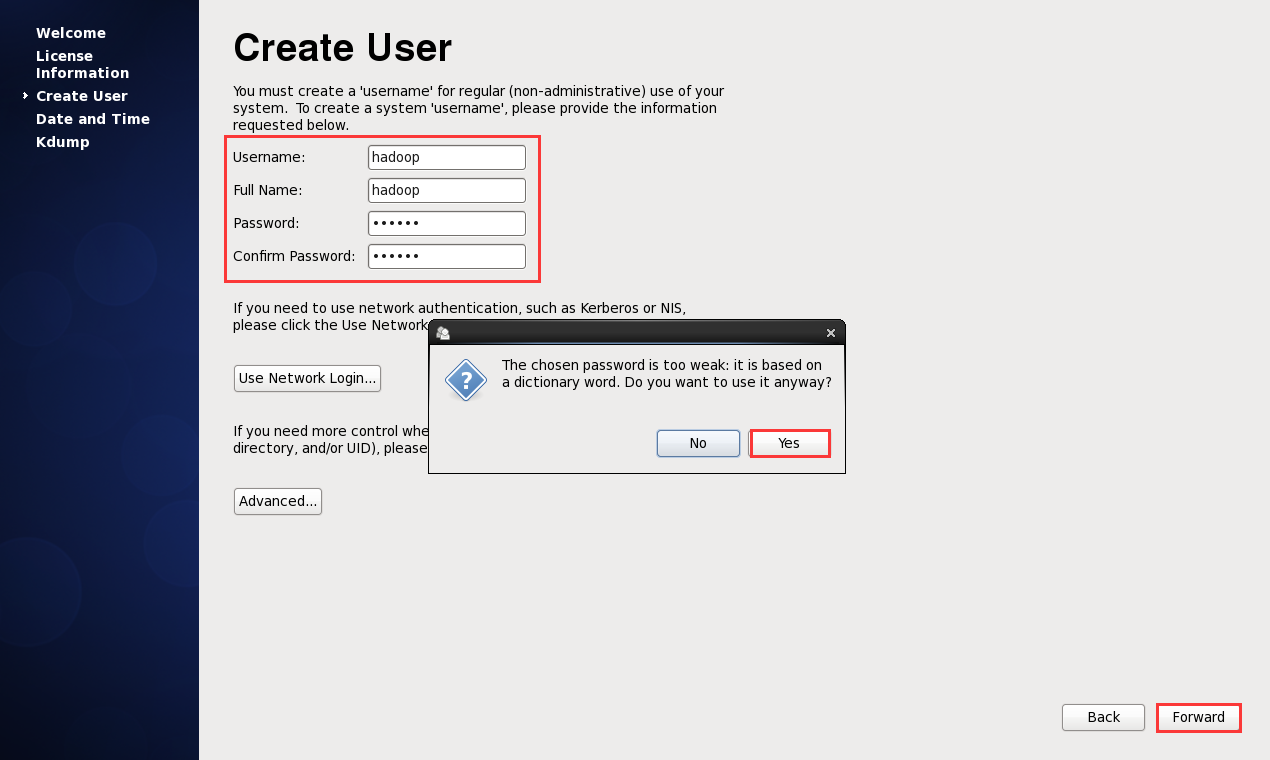1270x760 pixels.
Task: Click the 'Full Name:' label
Action: pyautogui.click(x=268, y=190)
